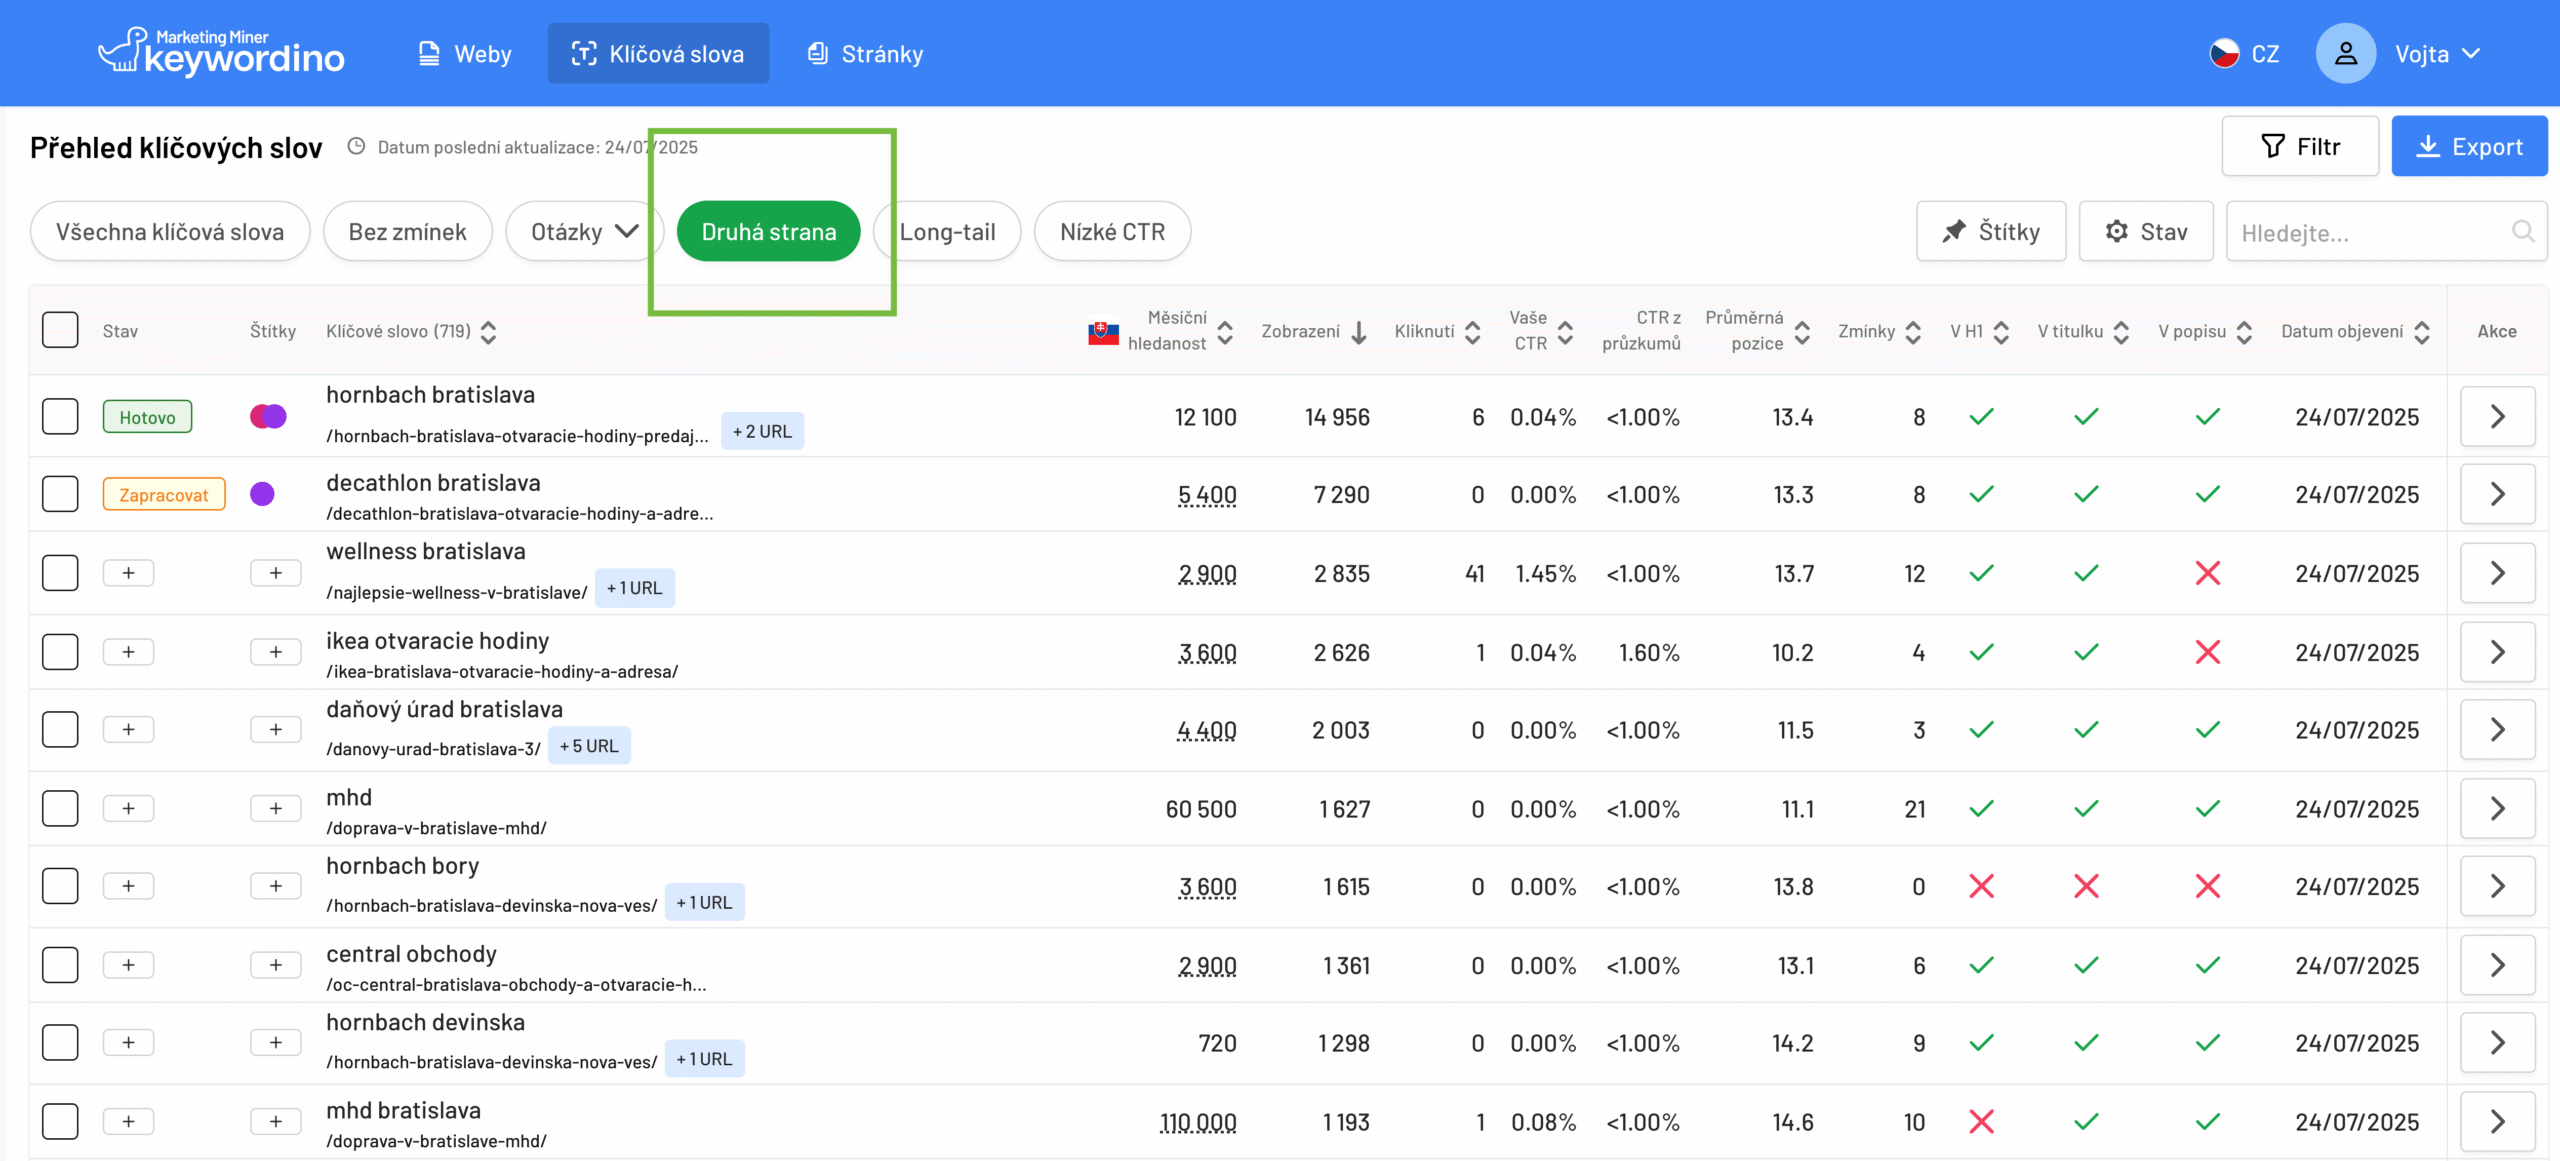Add label to mhd row
2560x1161 pixels.
pos(276,808)
